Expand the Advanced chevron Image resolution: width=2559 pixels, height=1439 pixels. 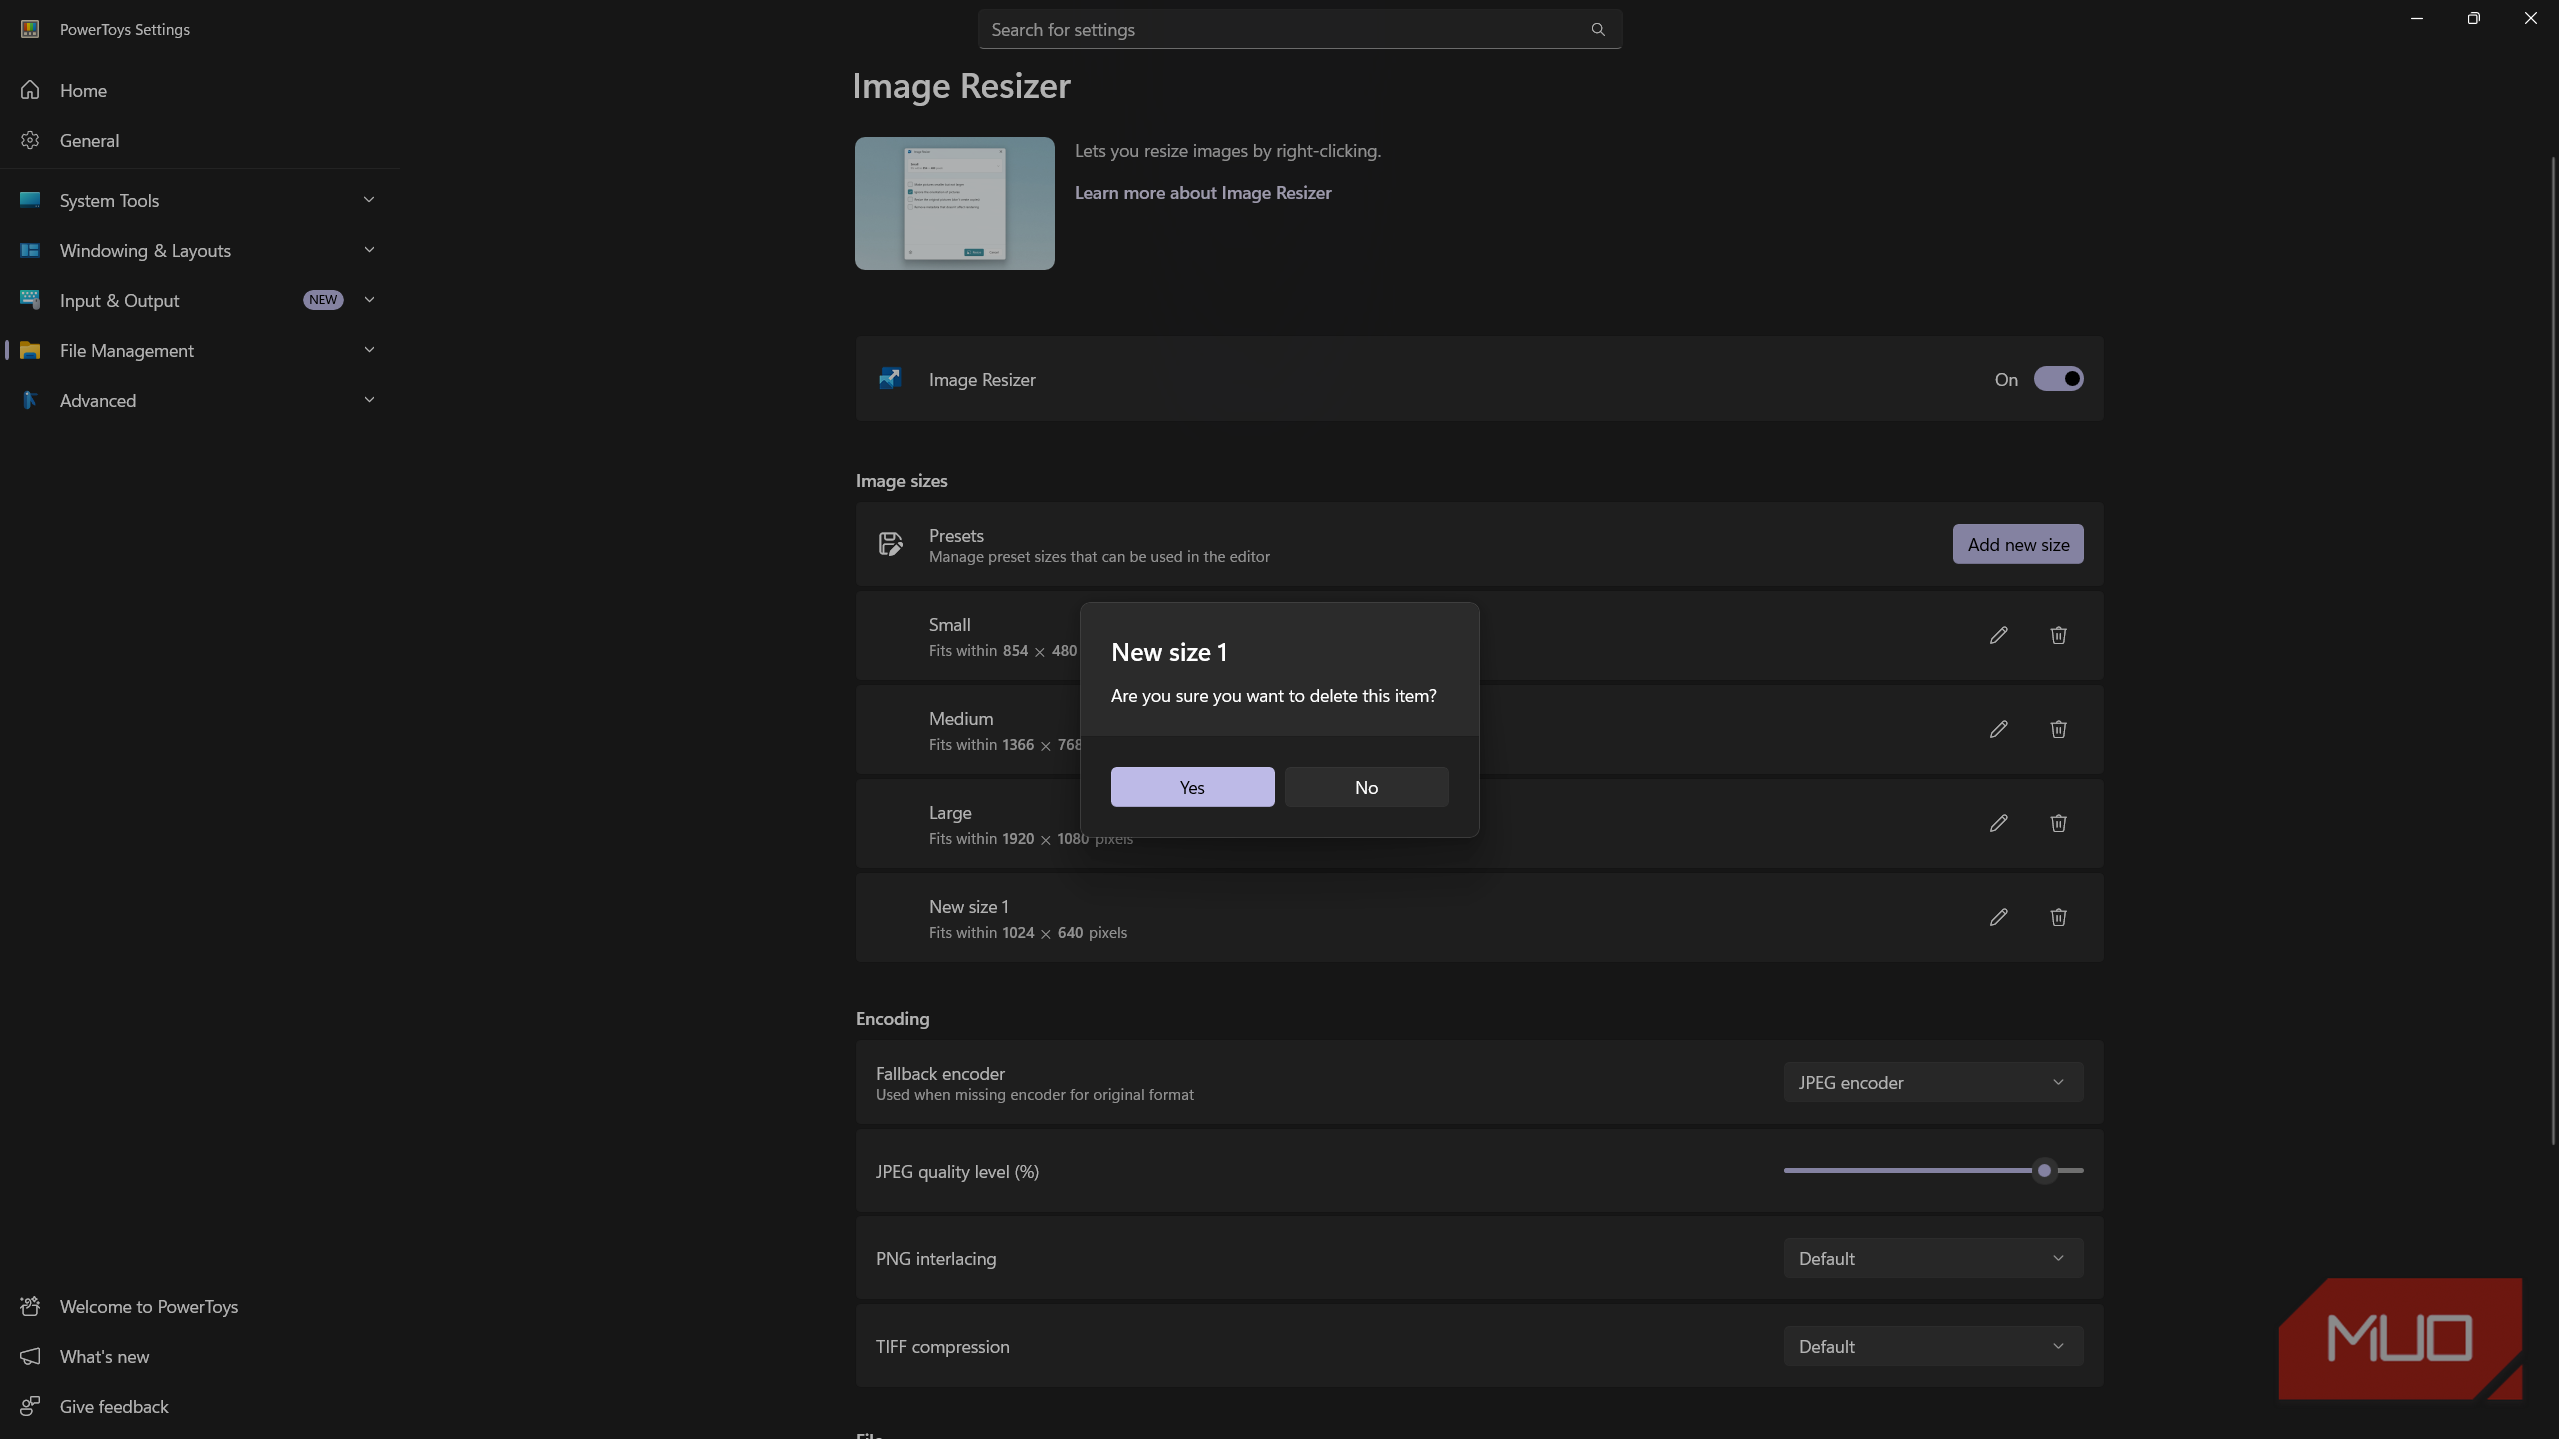(x=369, y=400)
